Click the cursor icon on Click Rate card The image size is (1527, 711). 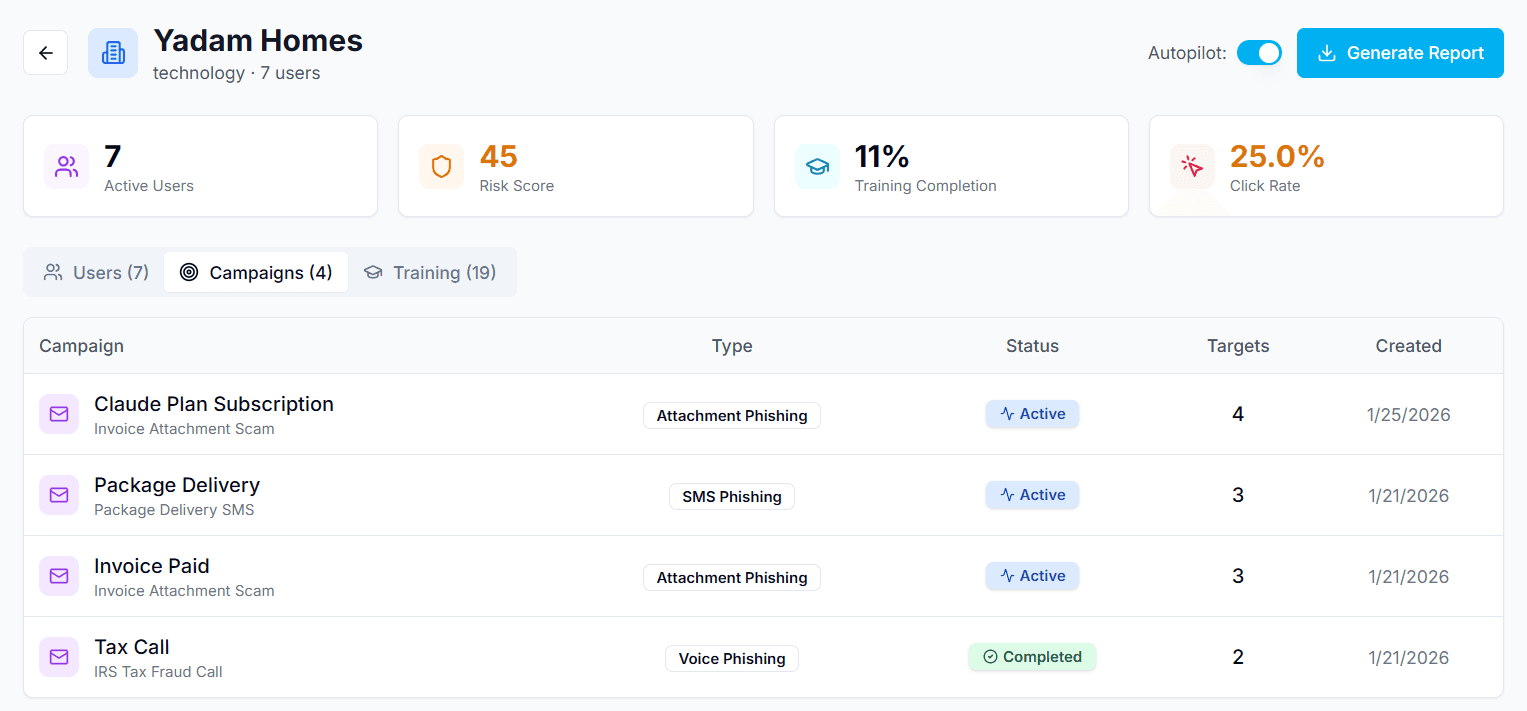[1192, 166]
